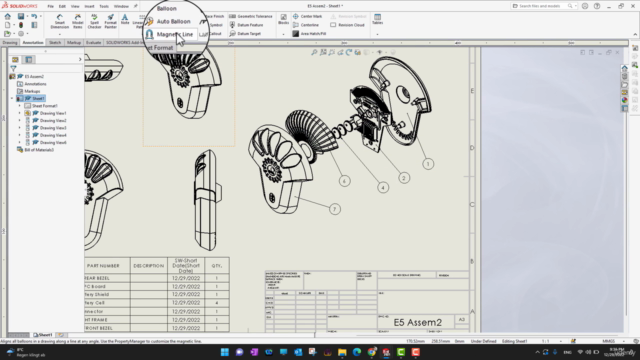This screenshot has height=360, width=640.
Task: Add a Datum Target
Action: tap(245, 33)
